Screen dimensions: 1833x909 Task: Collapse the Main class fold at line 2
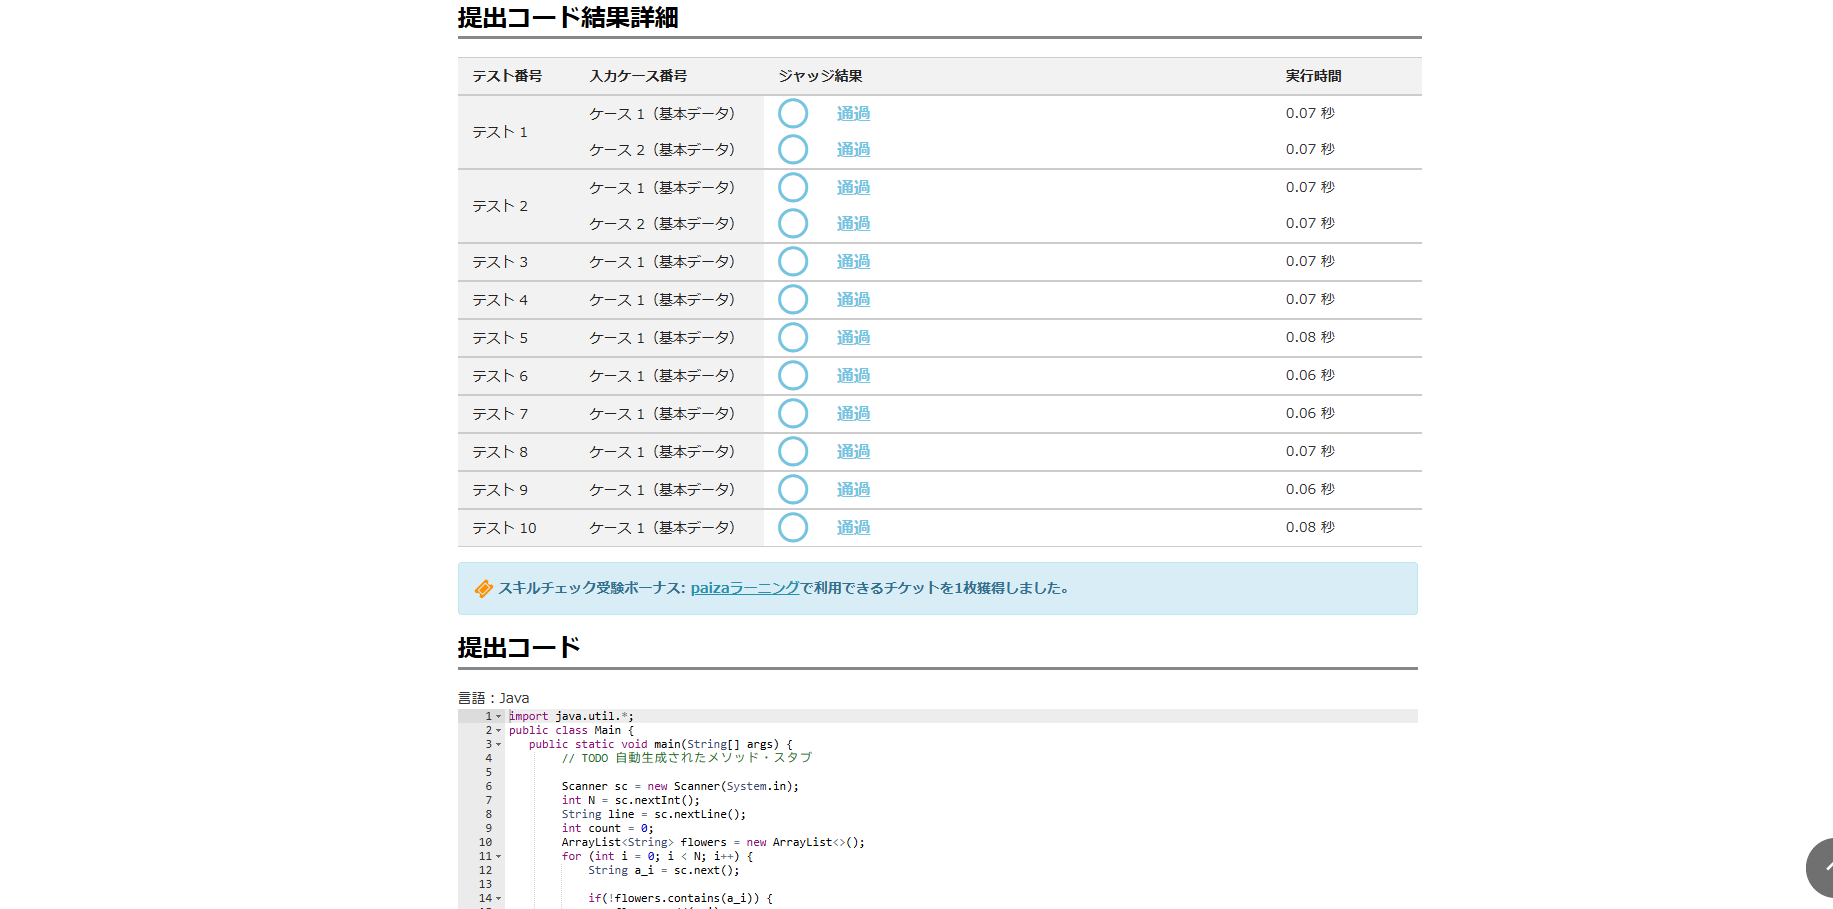[x=499, y=730]
